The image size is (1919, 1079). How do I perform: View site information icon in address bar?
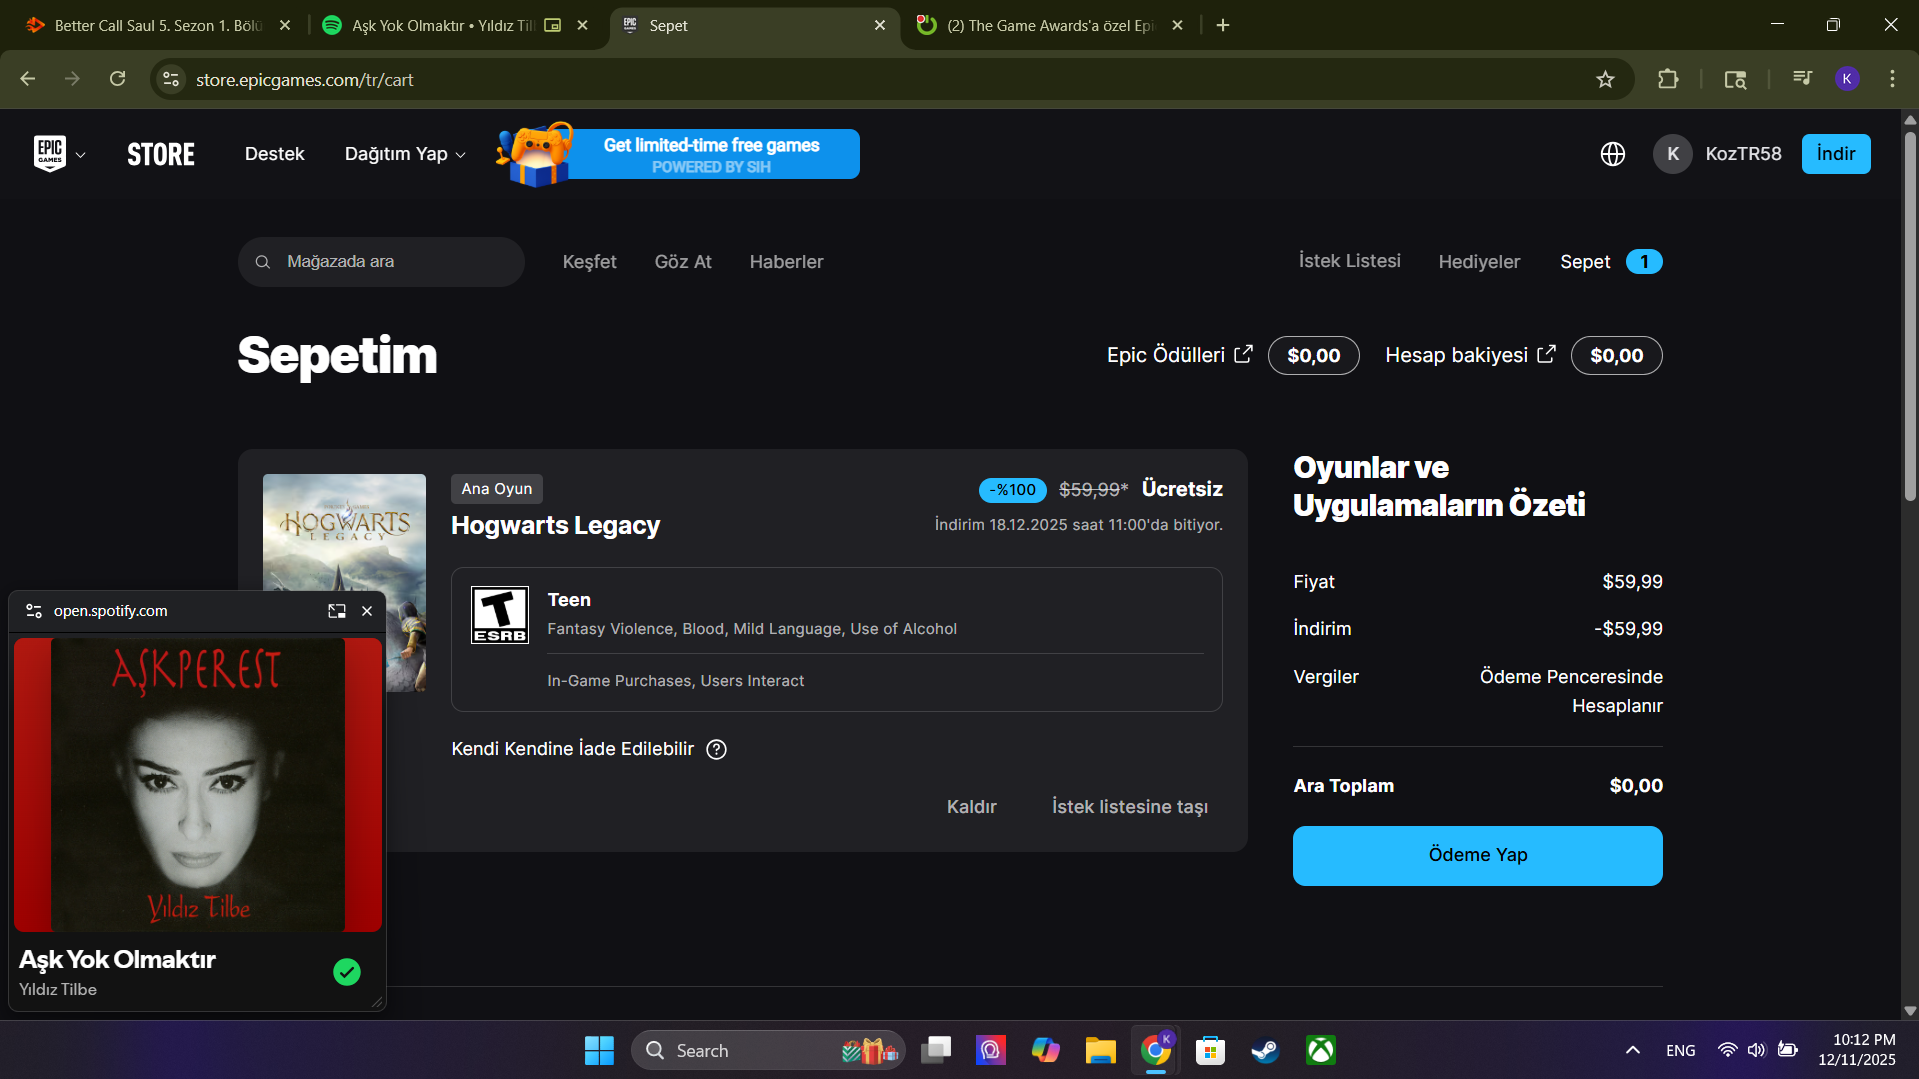pos(171,79)
